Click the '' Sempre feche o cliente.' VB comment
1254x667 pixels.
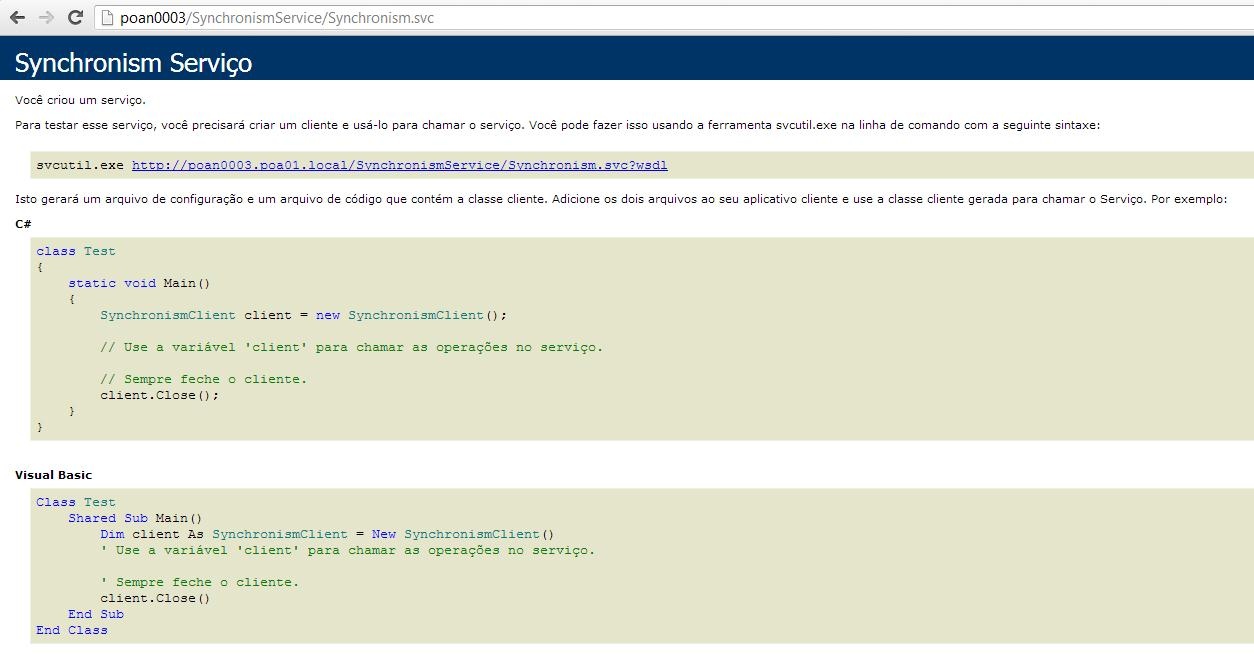(x=200, y=582)
